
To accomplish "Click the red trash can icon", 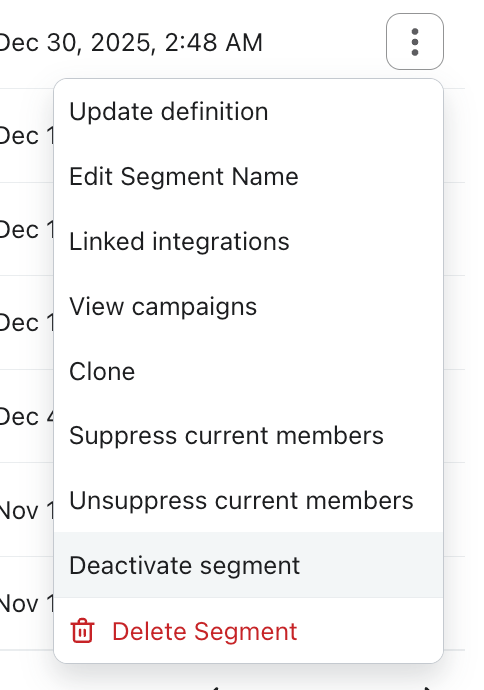I will [x=82, y=631].
